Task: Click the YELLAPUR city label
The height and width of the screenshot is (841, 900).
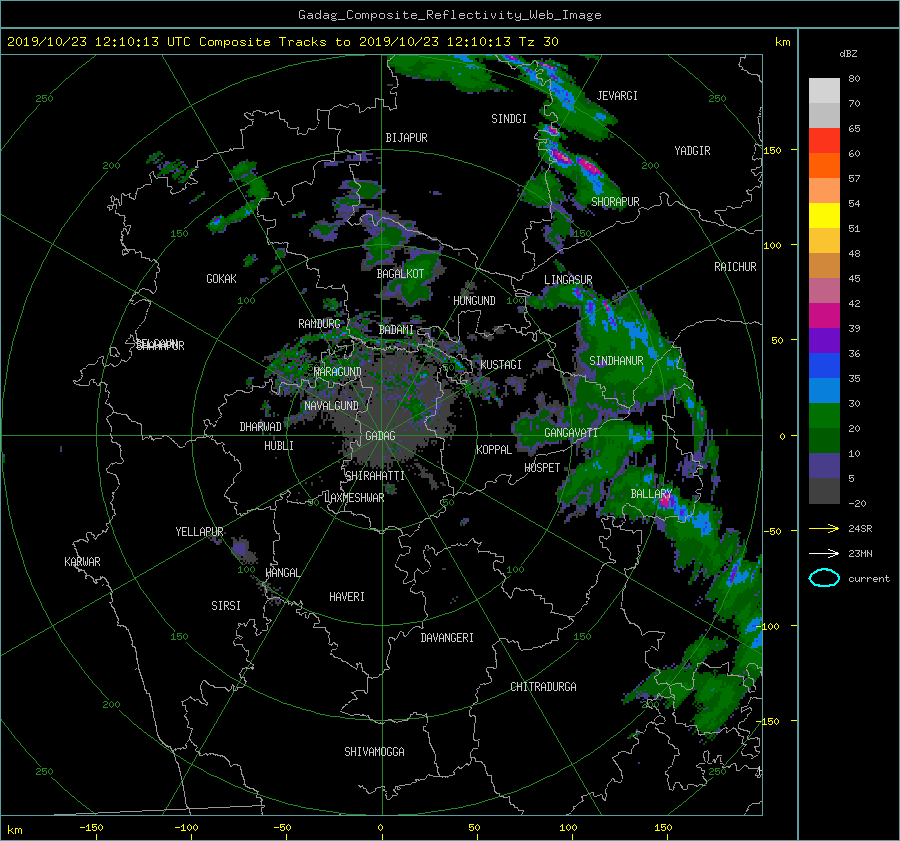Action: pyautogui.click(x=199, y=532)
